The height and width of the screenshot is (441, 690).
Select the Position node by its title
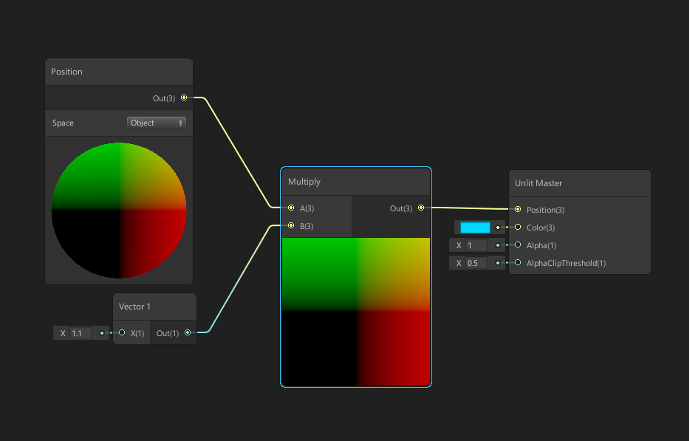click(x=68, y=72)
